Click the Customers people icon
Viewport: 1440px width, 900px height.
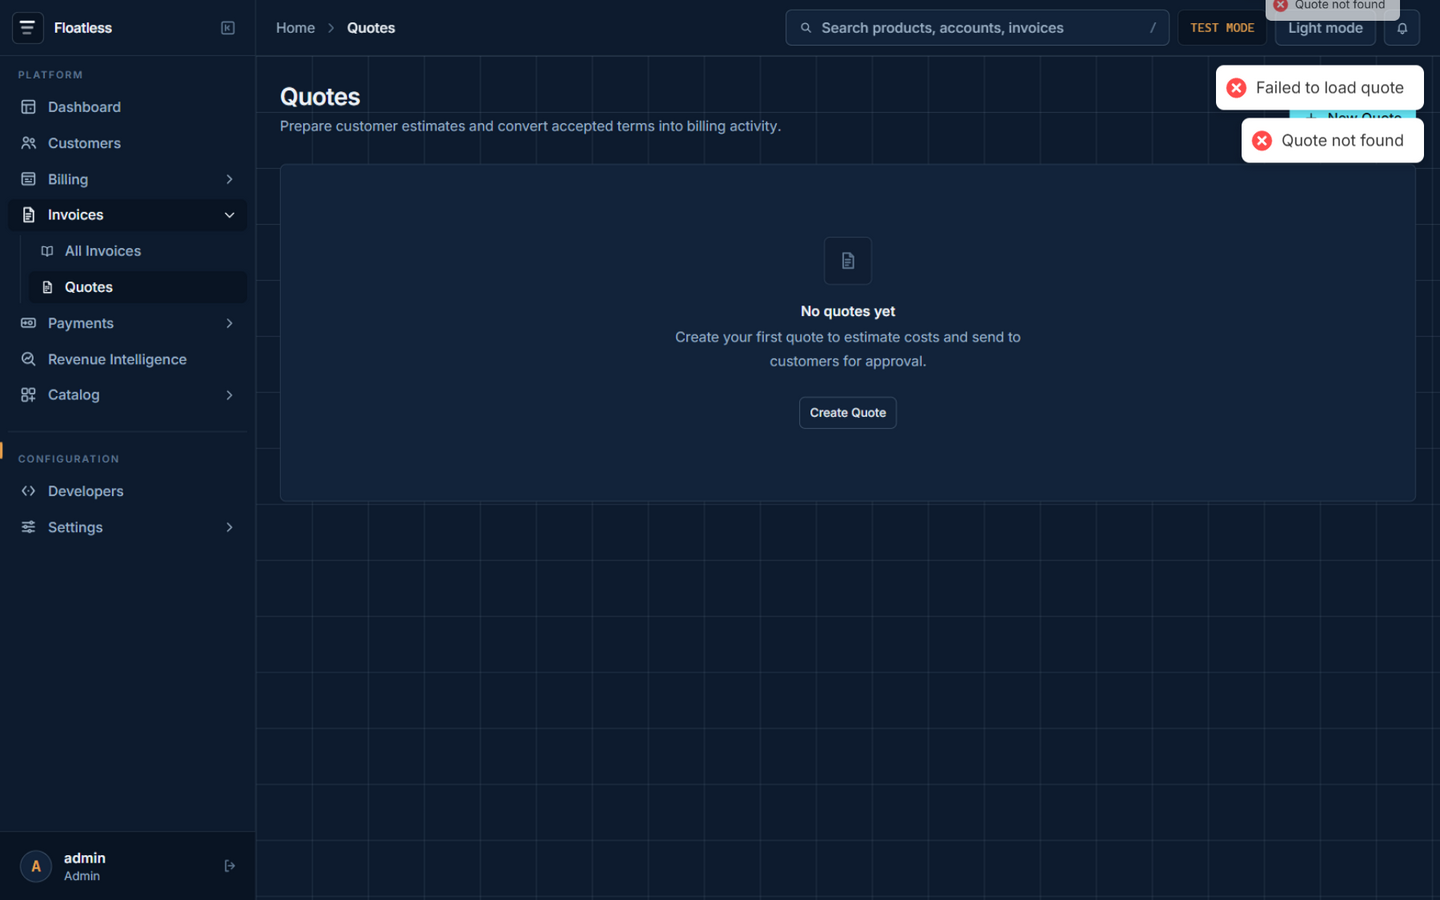tap(28, 143)
